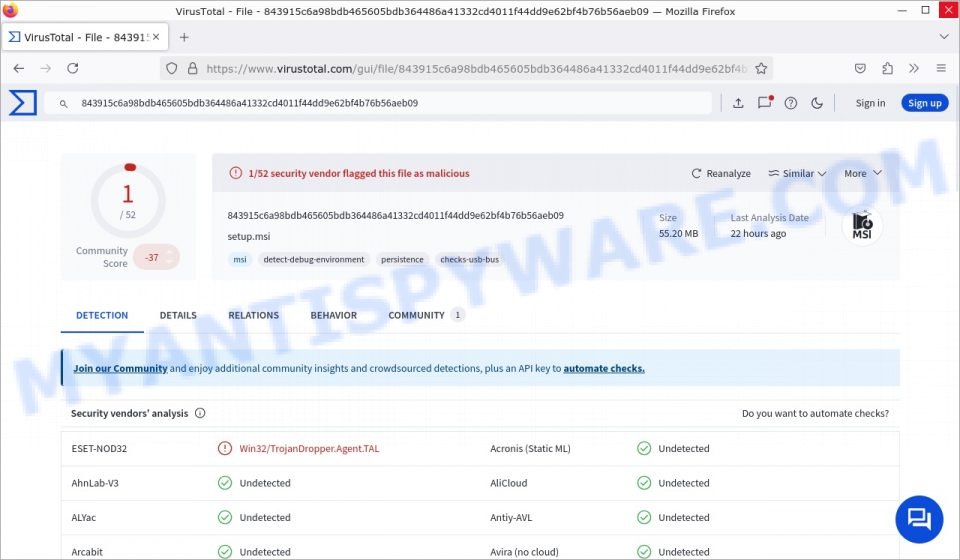This screenshot has height=560, width=960.
Task: Open the Firefox hamburger menu
Action: [x=941, y=69]
